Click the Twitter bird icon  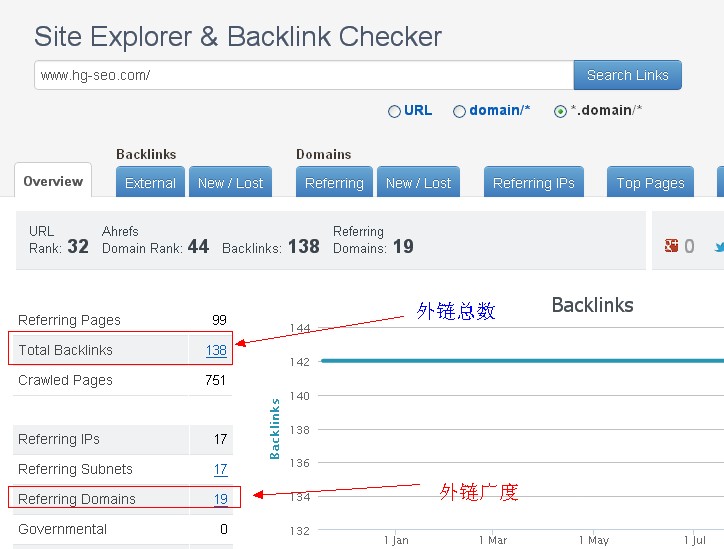718,246
